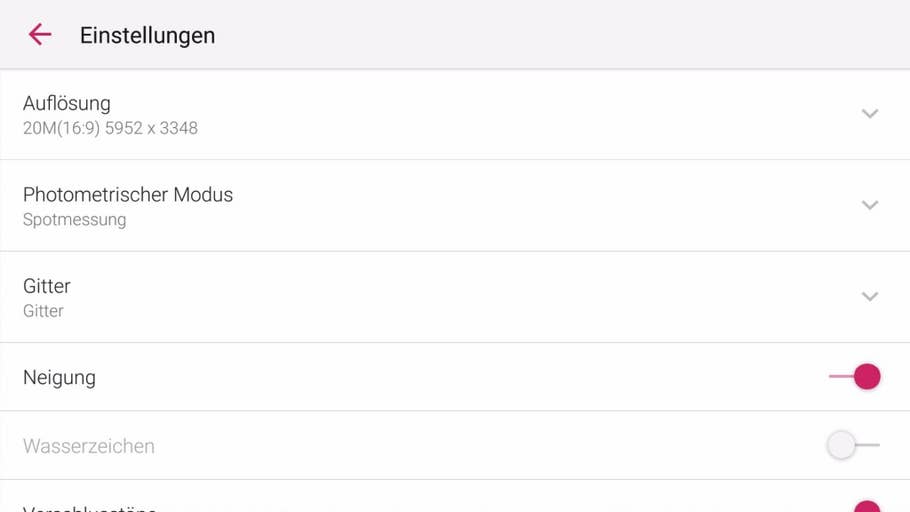This screenshot has height=512, width=910.
Task: Expand the Auflösung dropdown chevron
Action: coord(870,114)
